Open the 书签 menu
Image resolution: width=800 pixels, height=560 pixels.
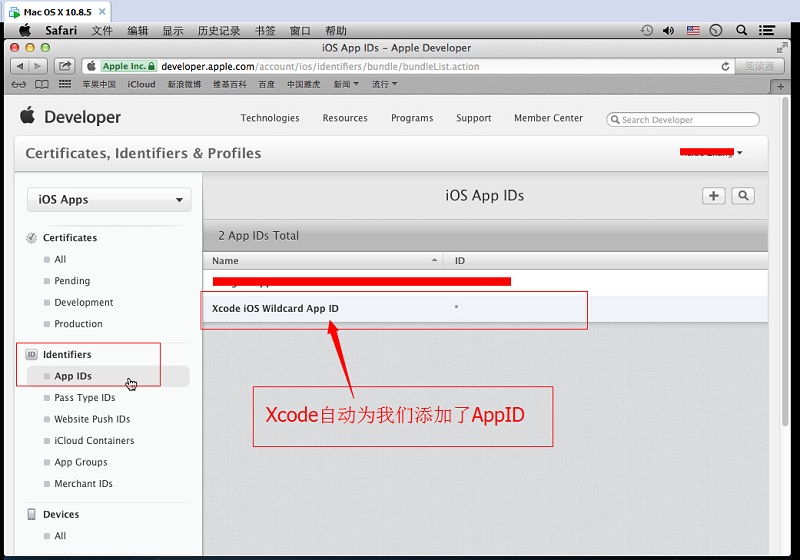(x=265, y=31)
